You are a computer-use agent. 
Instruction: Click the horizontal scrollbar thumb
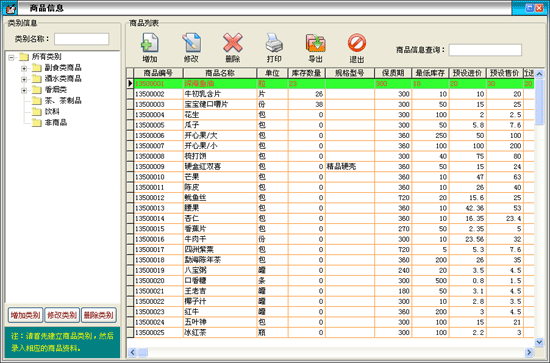pyautogui.click(x=142, y=352)
